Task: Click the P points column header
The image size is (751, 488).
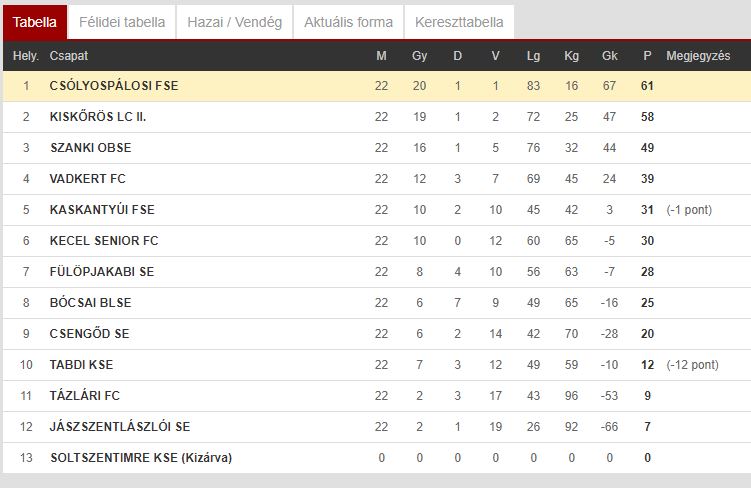Action: point(647,56)
